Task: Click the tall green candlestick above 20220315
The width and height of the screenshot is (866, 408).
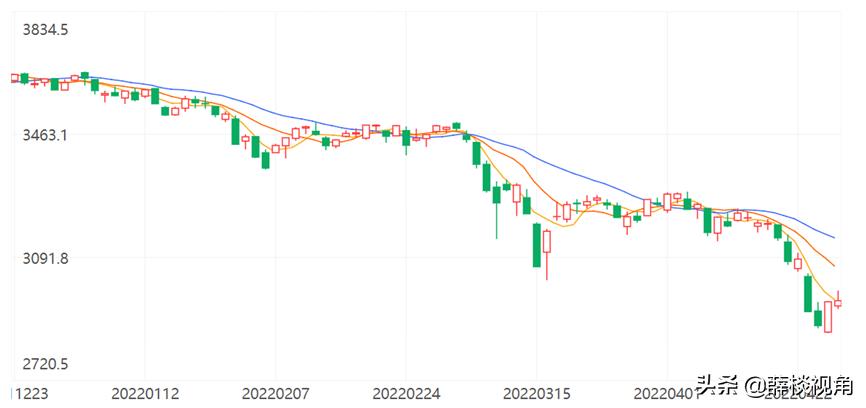Action: coord(537,245)
